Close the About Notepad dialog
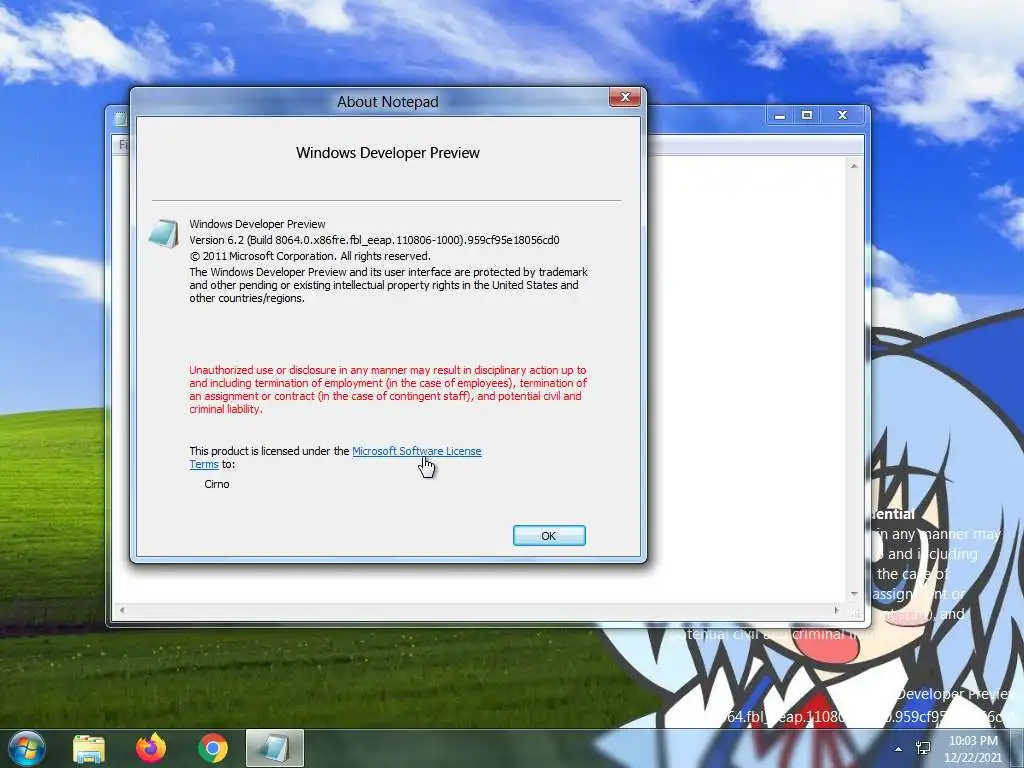The image size is (1024, 768). (625, 97)
